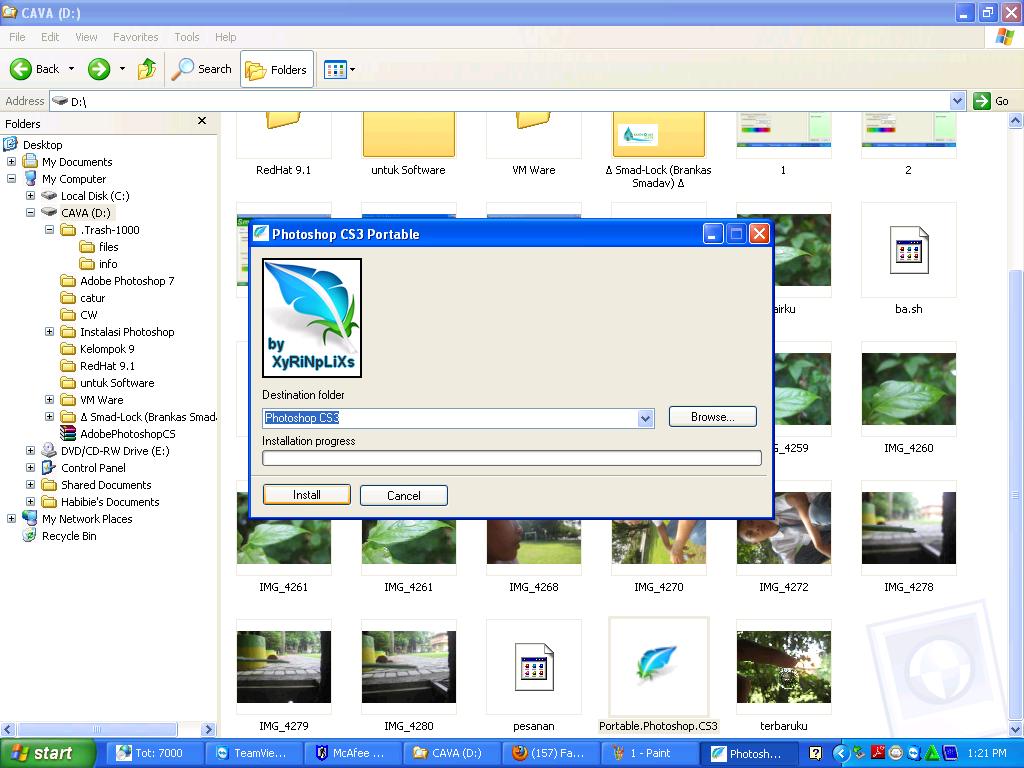1024x768 pixels.
Task: Expand My Documents in folder tree
Action: click(x=11, y=161)
